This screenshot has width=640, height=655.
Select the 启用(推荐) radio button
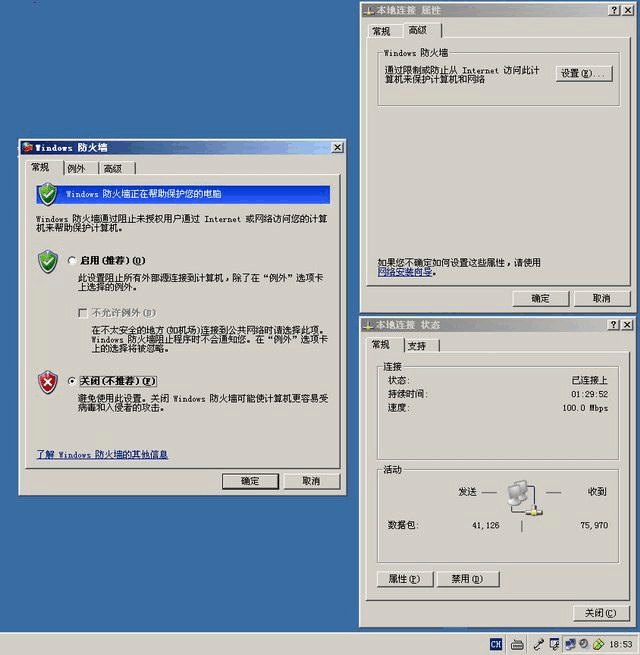click(x=72, y=261)
